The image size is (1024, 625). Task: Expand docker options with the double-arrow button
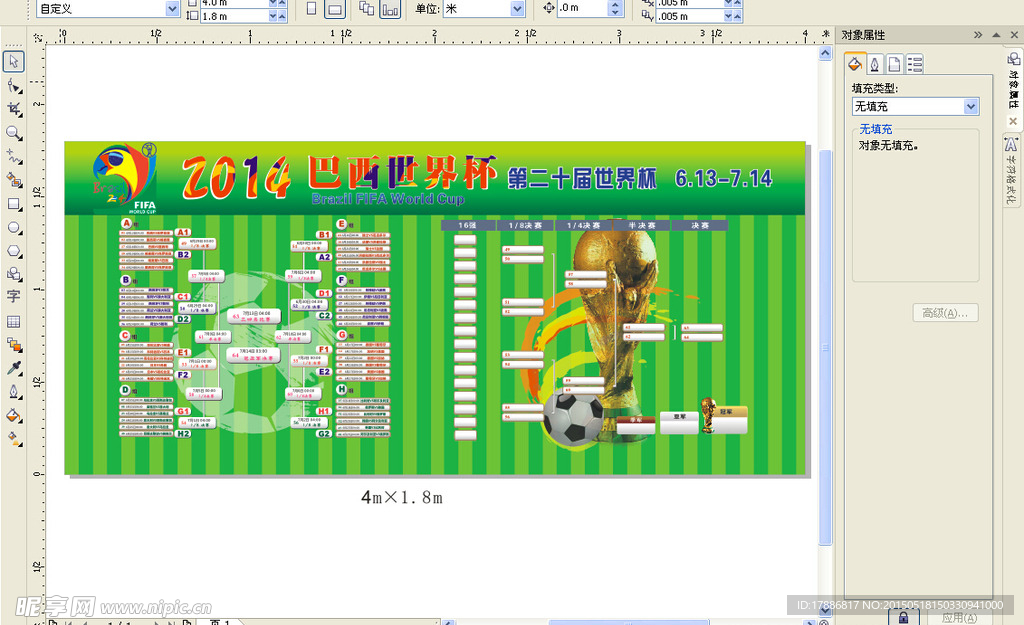tap(978, 35)
